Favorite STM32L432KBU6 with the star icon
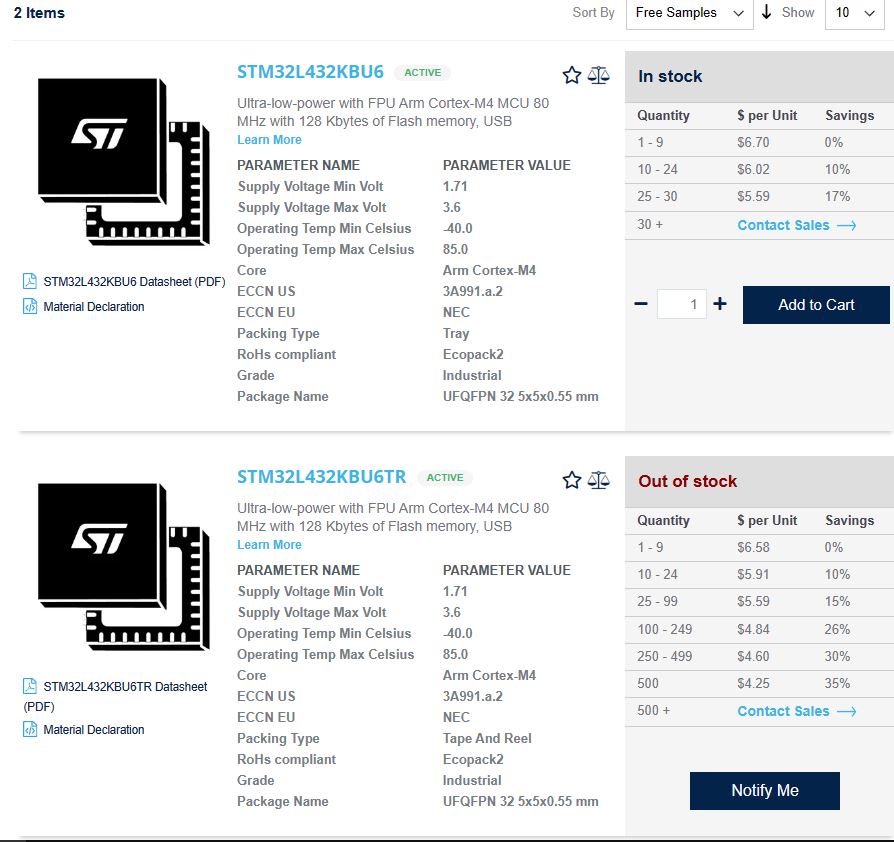Image resolution: width=894 pixels, height=842 pixels. [571, 75]
